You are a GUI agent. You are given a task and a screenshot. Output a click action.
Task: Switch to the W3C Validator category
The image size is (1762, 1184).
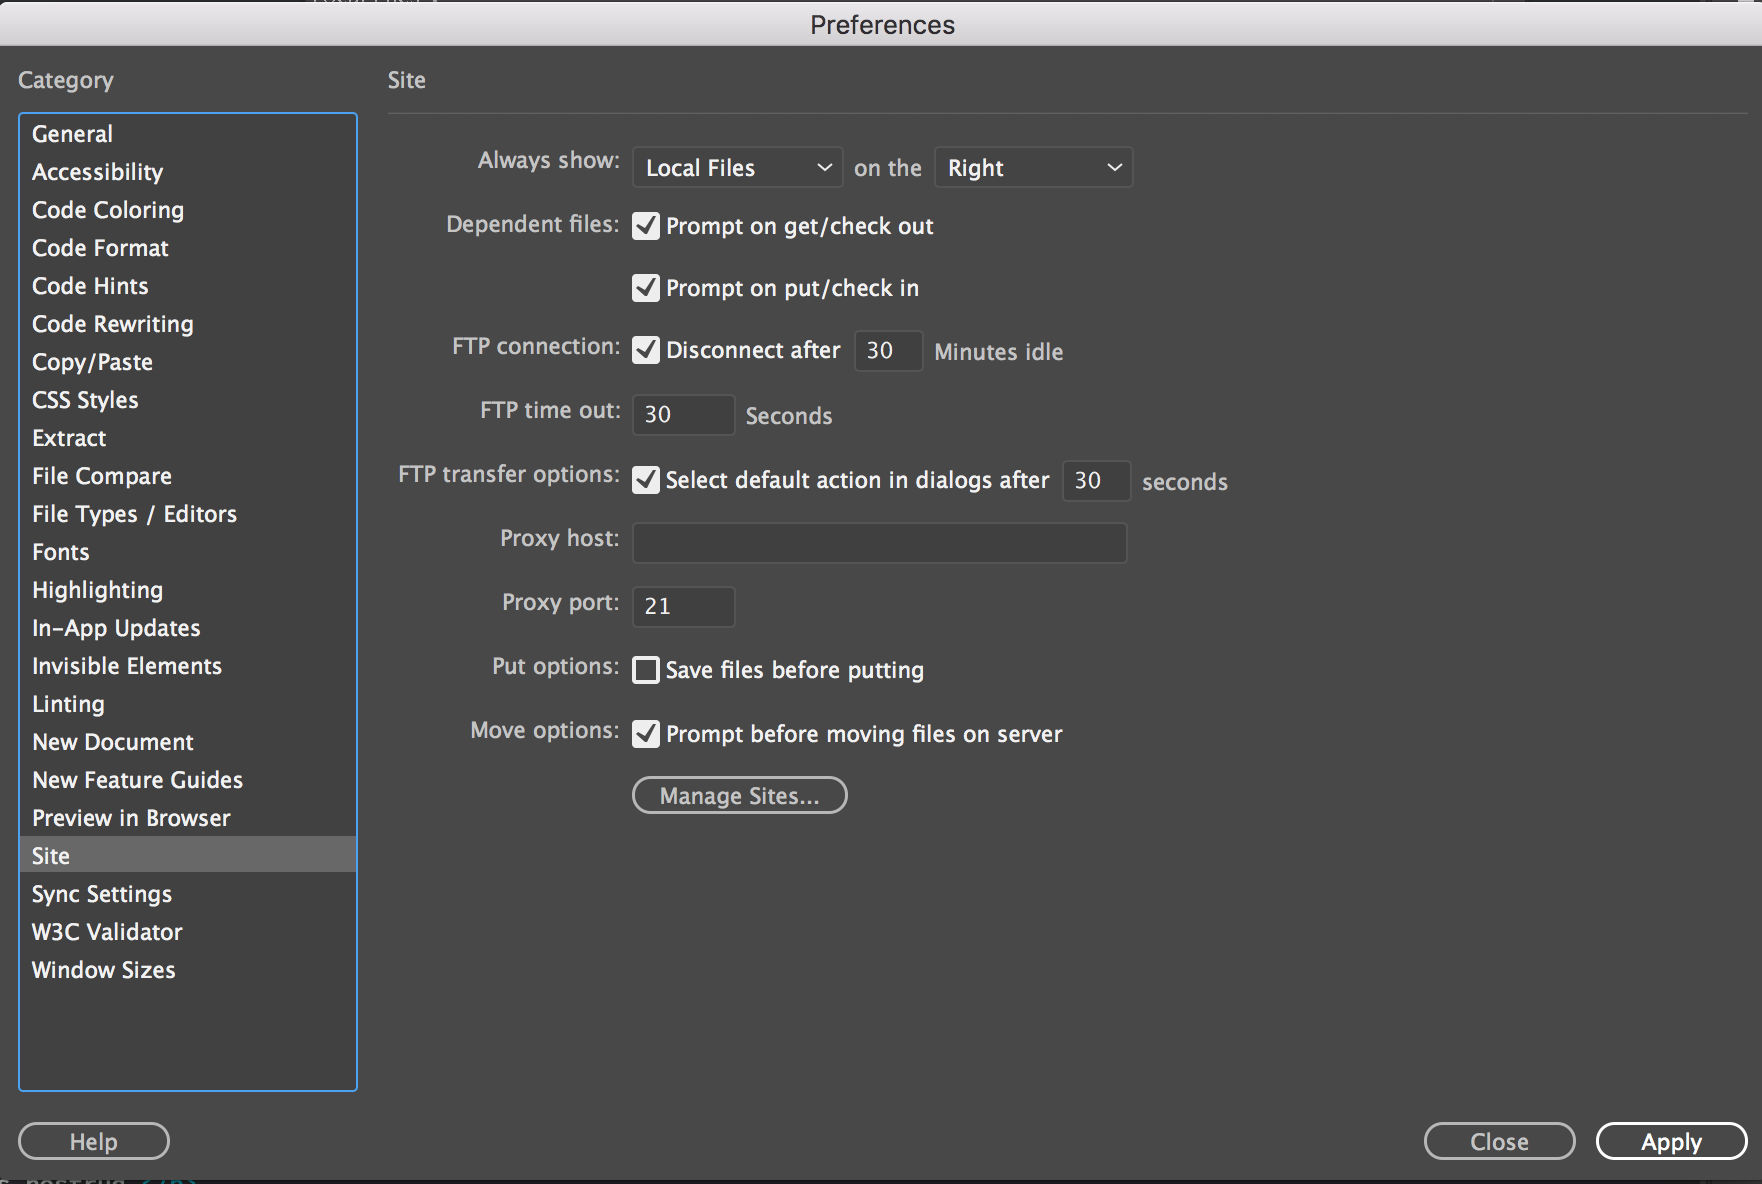(x=106, y=931)
